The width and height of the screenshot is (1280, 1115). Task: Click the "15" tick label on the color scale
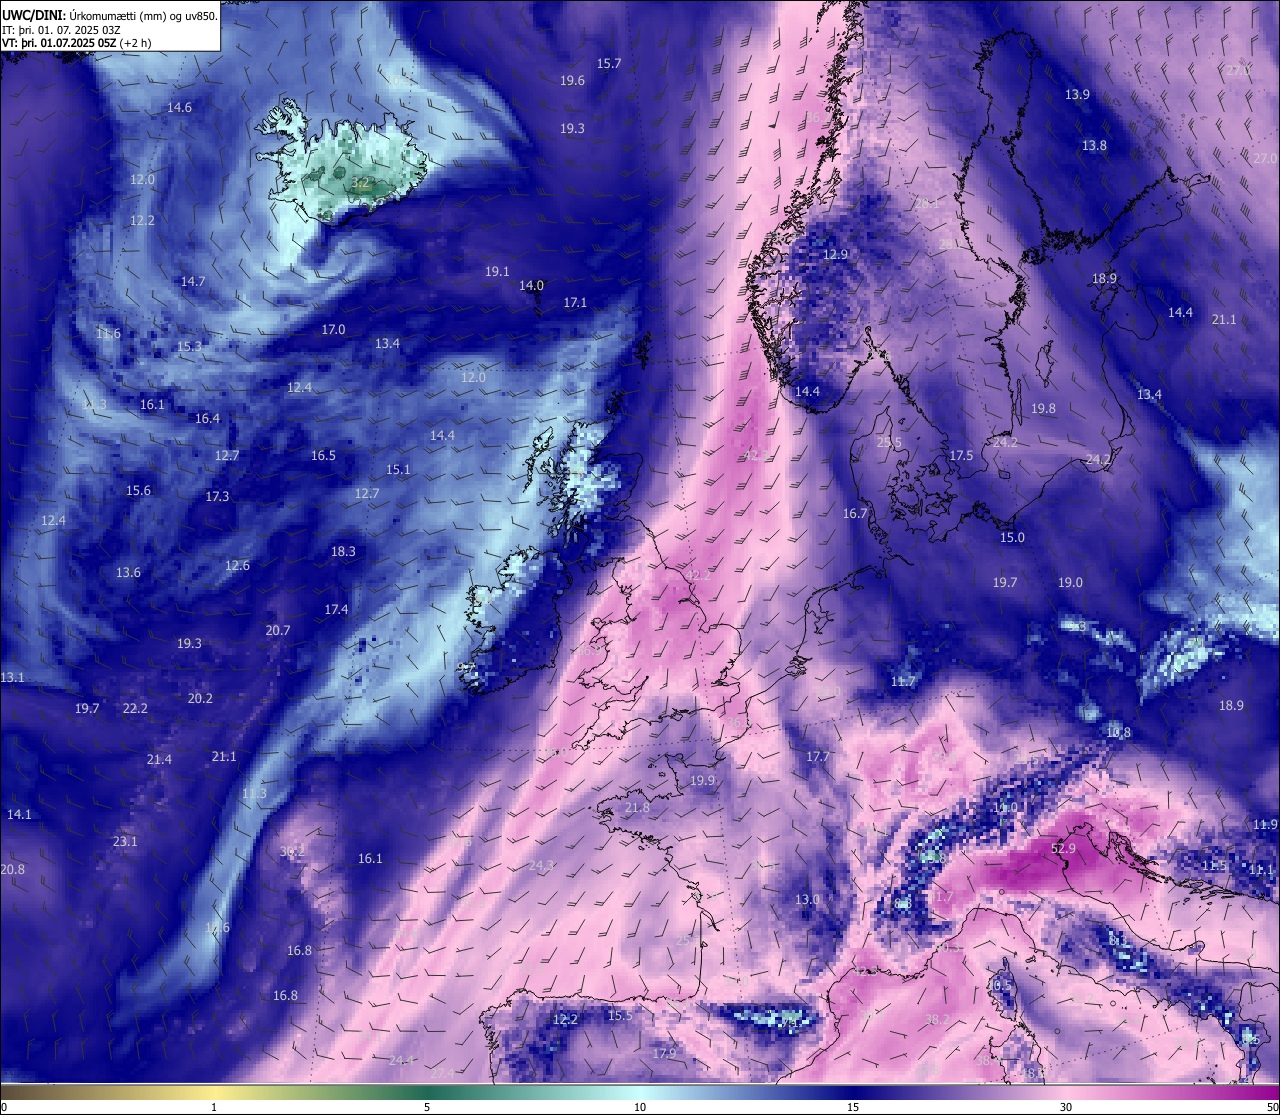(853, 1107)
